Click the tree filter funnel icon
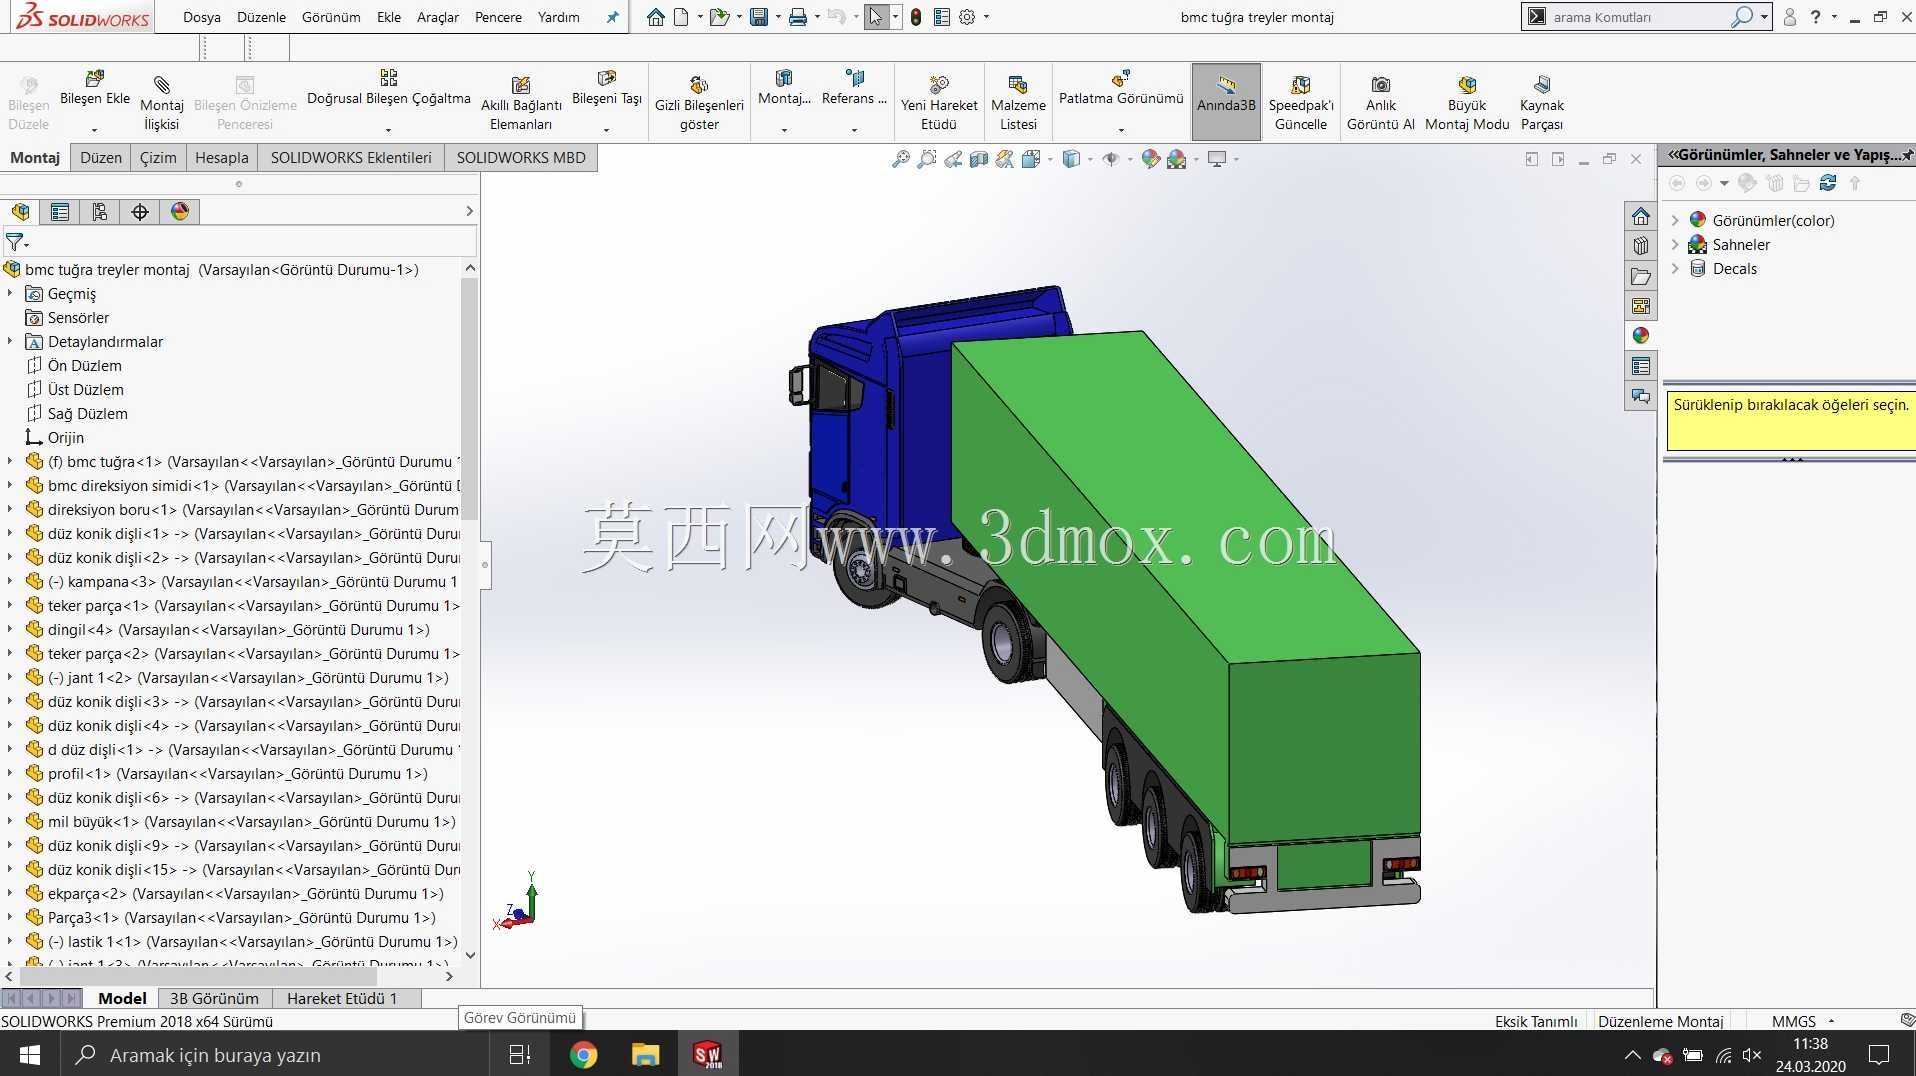 pos(14,242)
